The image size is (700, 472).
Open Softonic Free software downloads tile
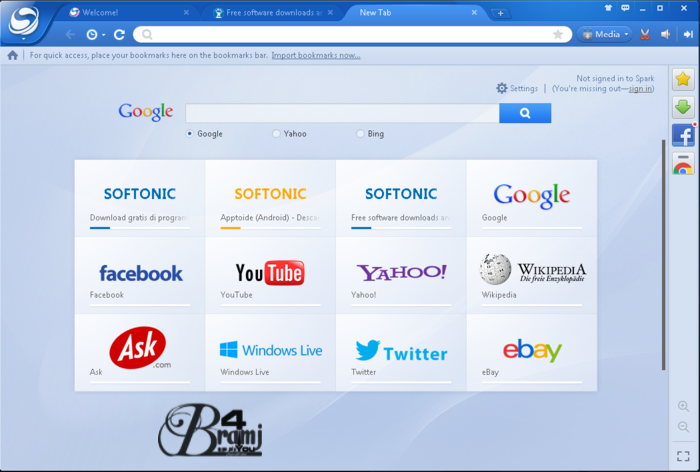pos(401,198)
